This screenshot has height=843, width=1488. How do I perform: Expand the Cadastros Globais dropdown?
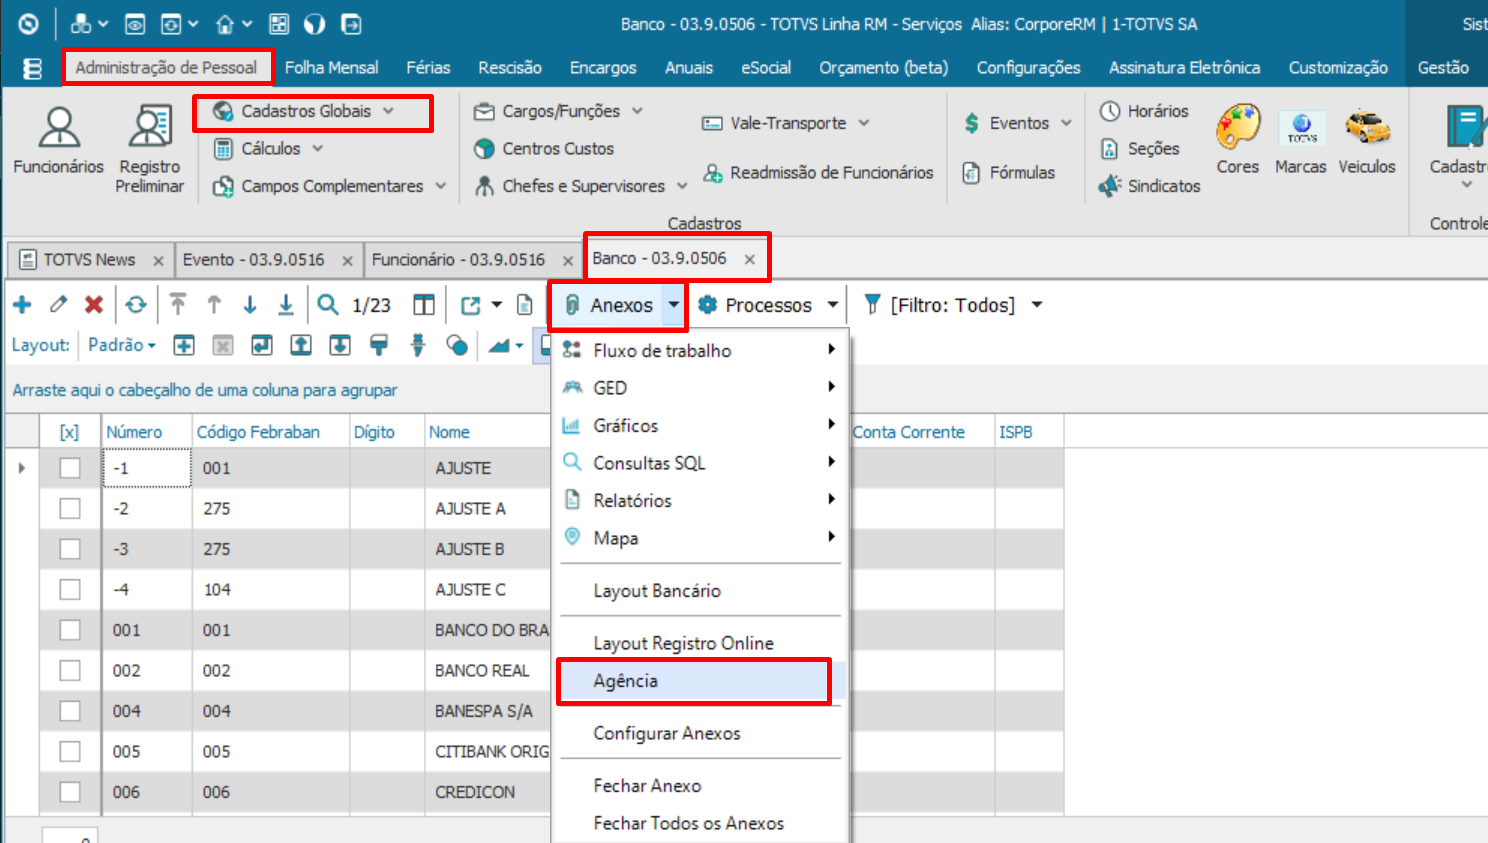388,111
